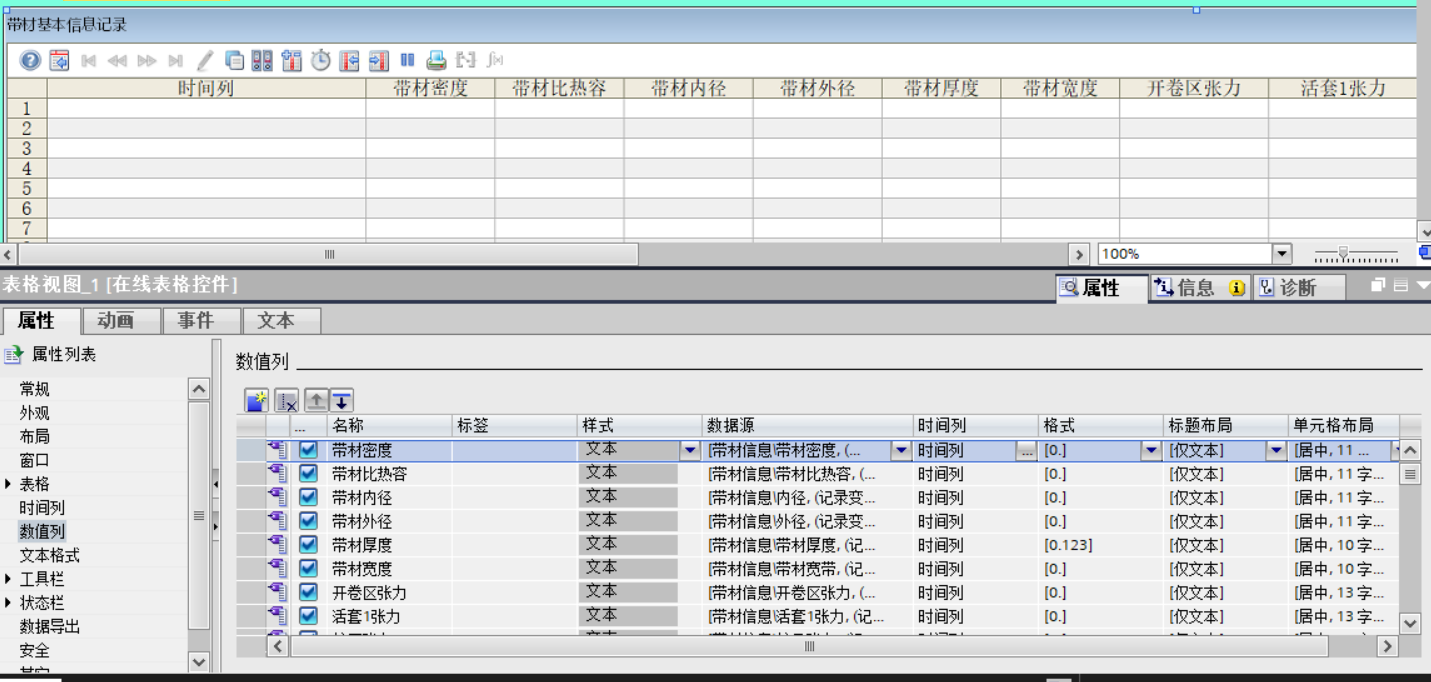Click the delete column icon

tap(286, 402)
